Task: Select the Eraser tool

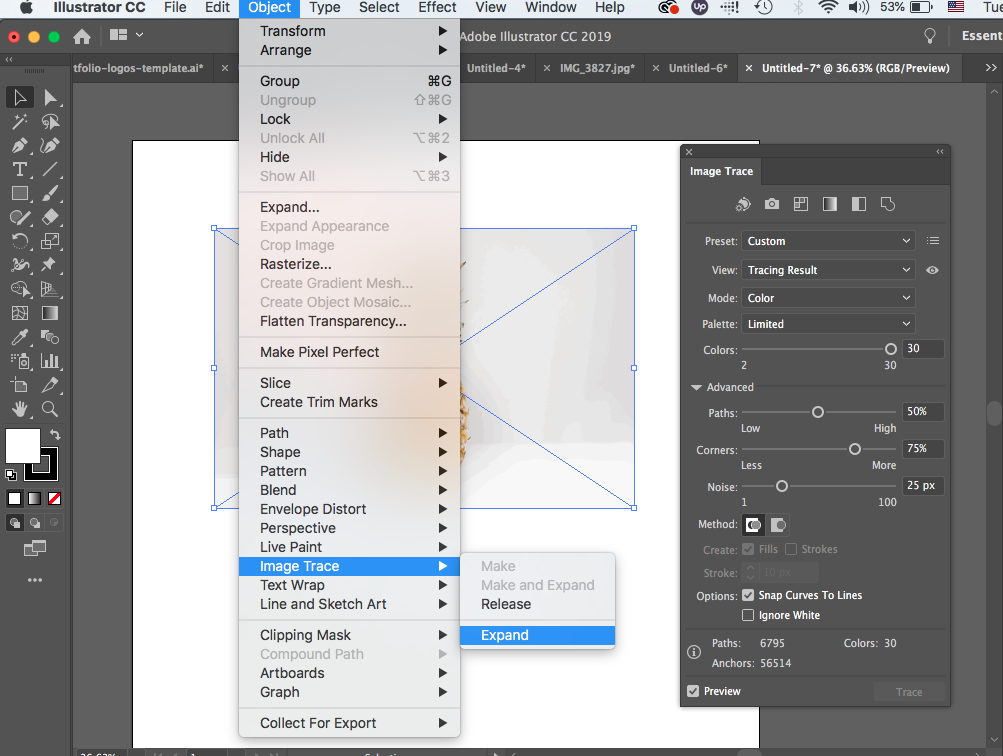Action: [50, 217]
